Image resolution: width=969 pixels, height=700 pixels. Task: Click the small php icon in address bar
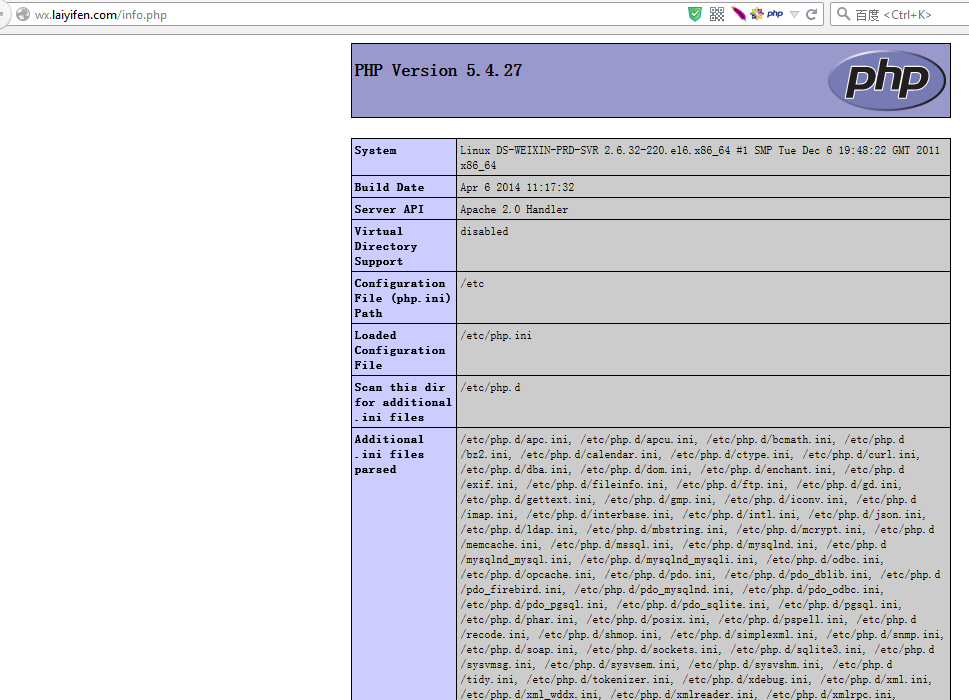click(x=775, y=14)
